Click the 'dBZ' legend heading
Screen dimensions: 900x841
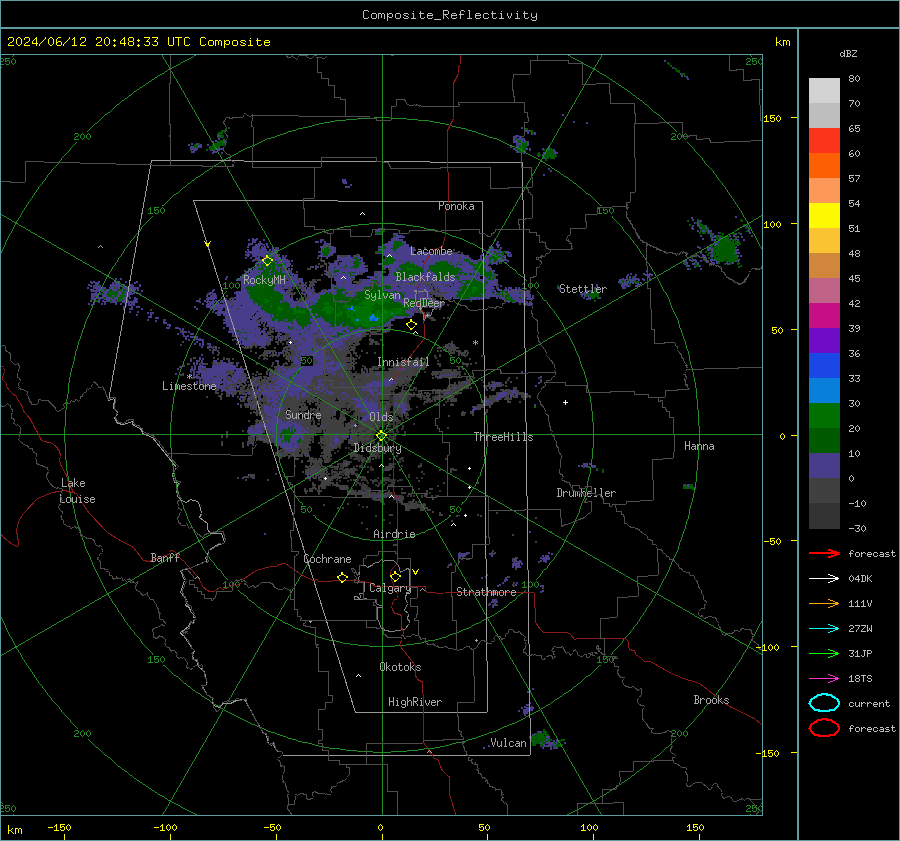coord(848,54)
